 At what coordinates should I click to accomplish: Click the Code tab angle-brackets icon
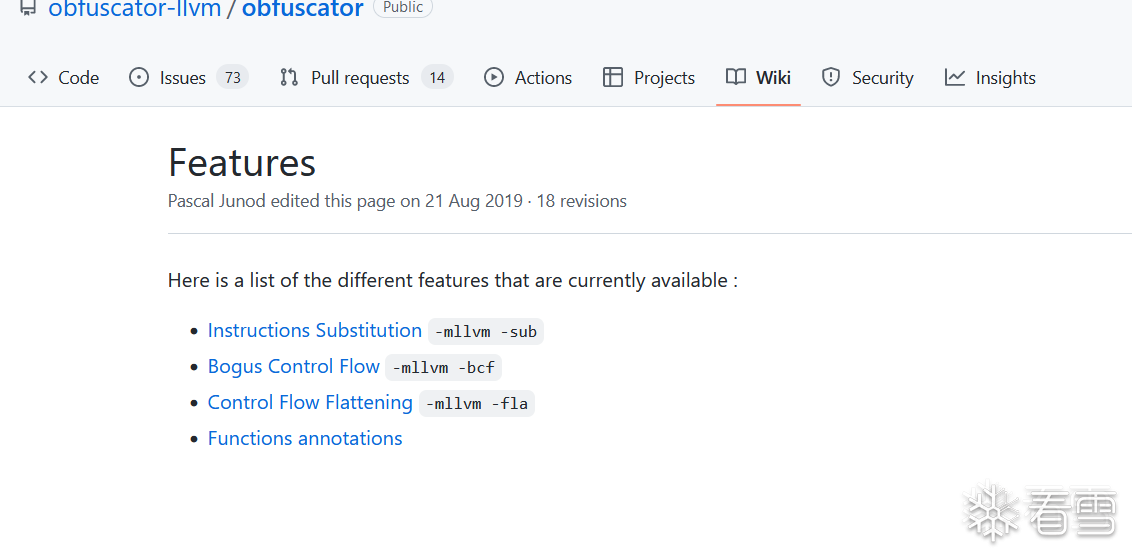(38, 78)
